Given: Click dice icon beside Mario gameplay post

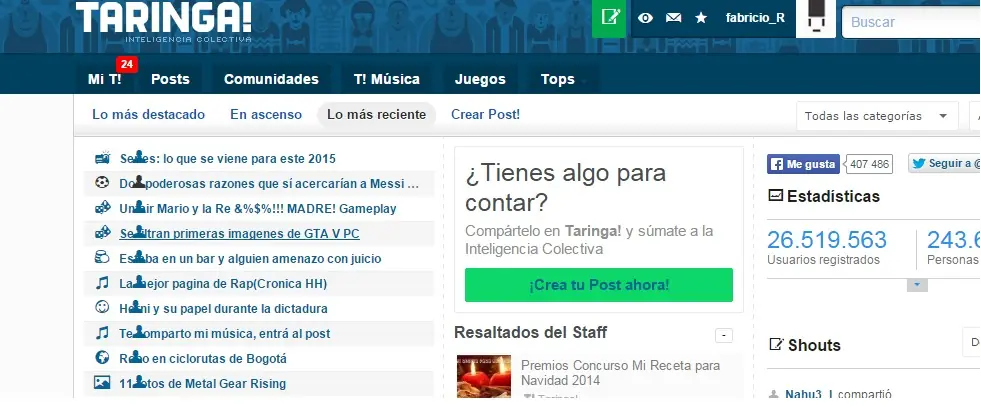Looking at the screenshot, I should [x=103, y=208].
